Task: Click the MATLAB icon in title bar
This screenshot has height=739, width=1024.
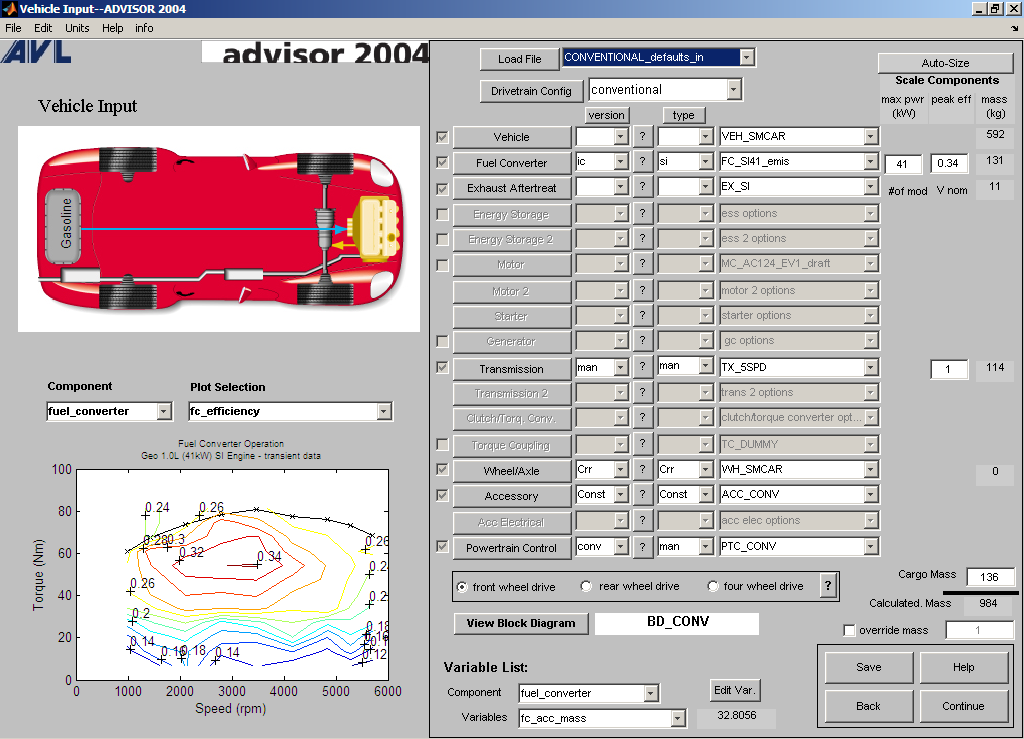Action: (8, 8)
